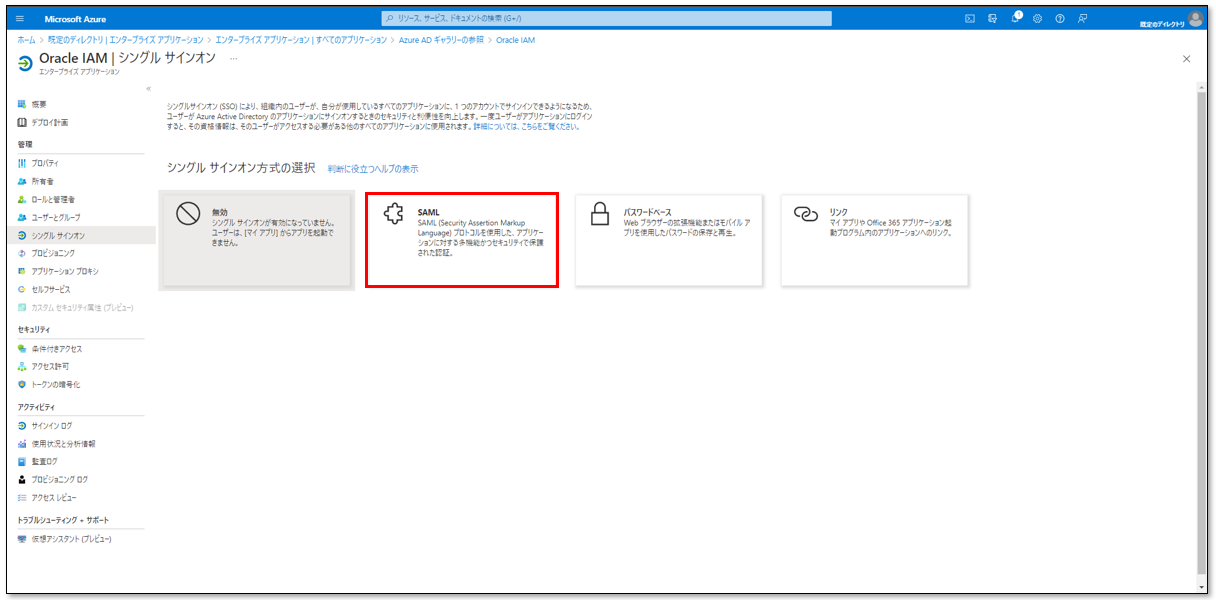
Task: Collapse the left navigation with the chevron
Action: [x=148, y=88]
